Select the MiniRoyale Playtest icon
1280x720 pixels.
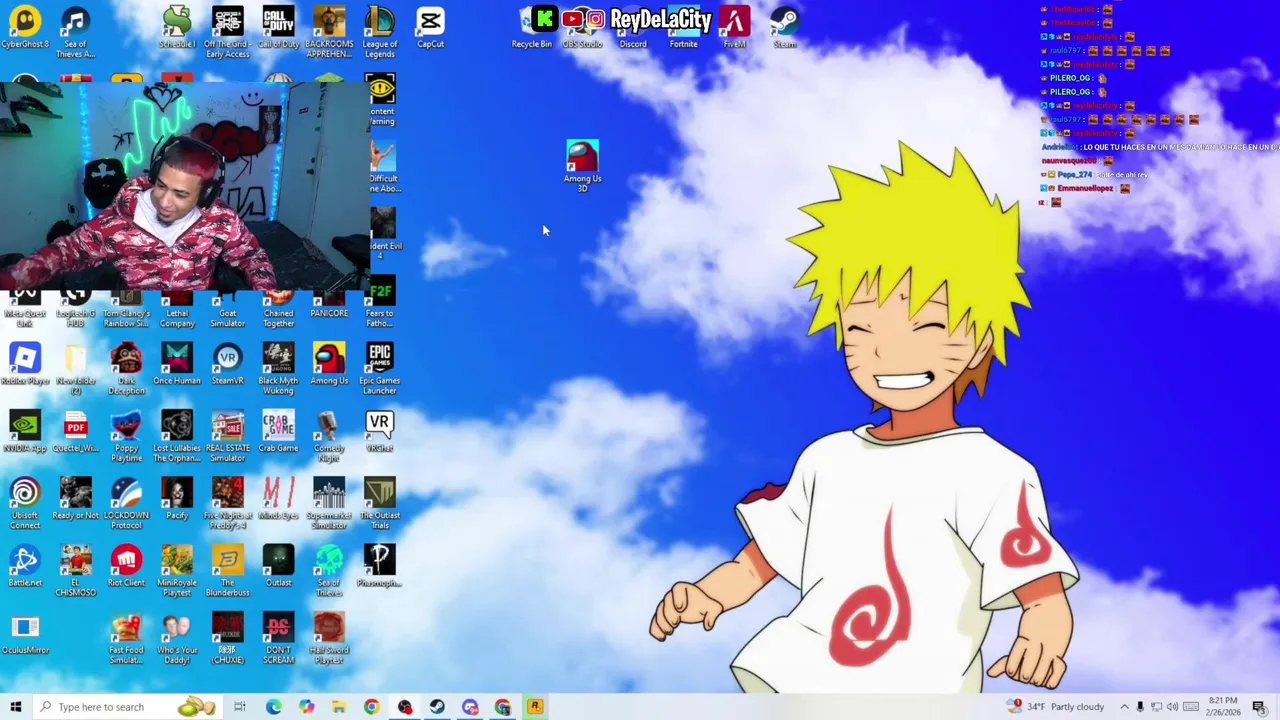point(177,570)
